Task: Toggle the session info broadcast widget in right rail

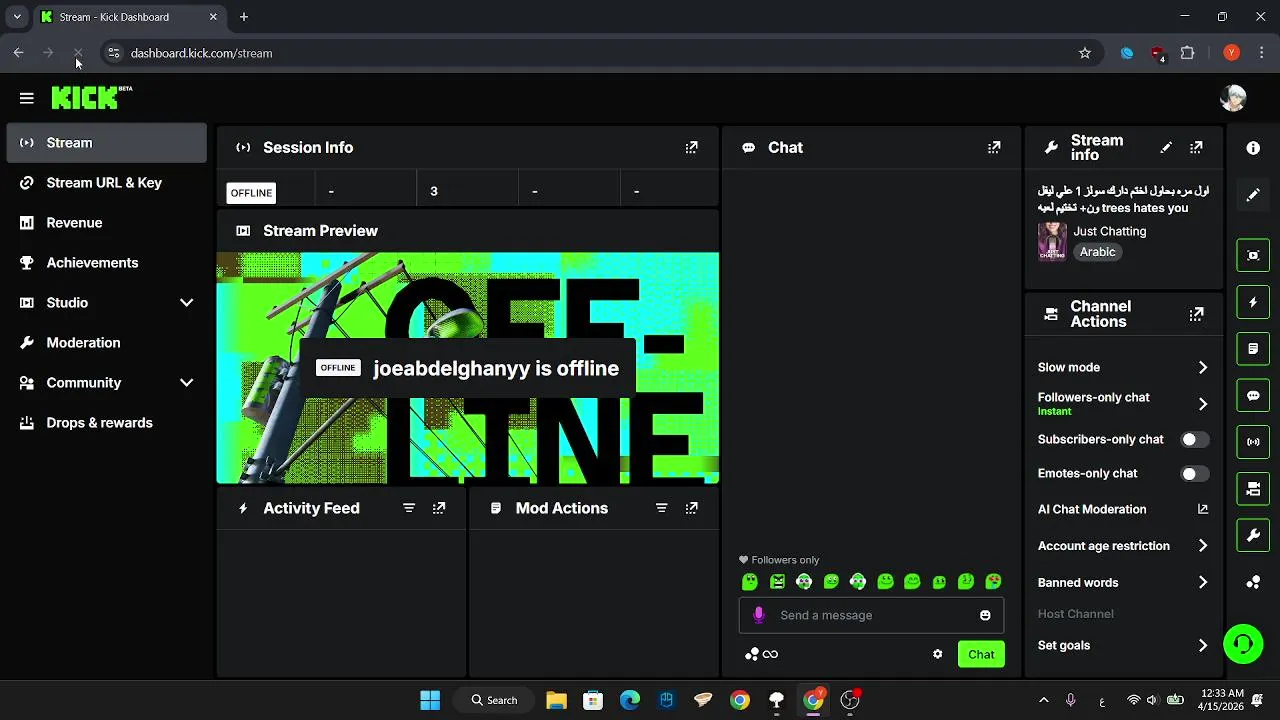Action: [1253, 442]
